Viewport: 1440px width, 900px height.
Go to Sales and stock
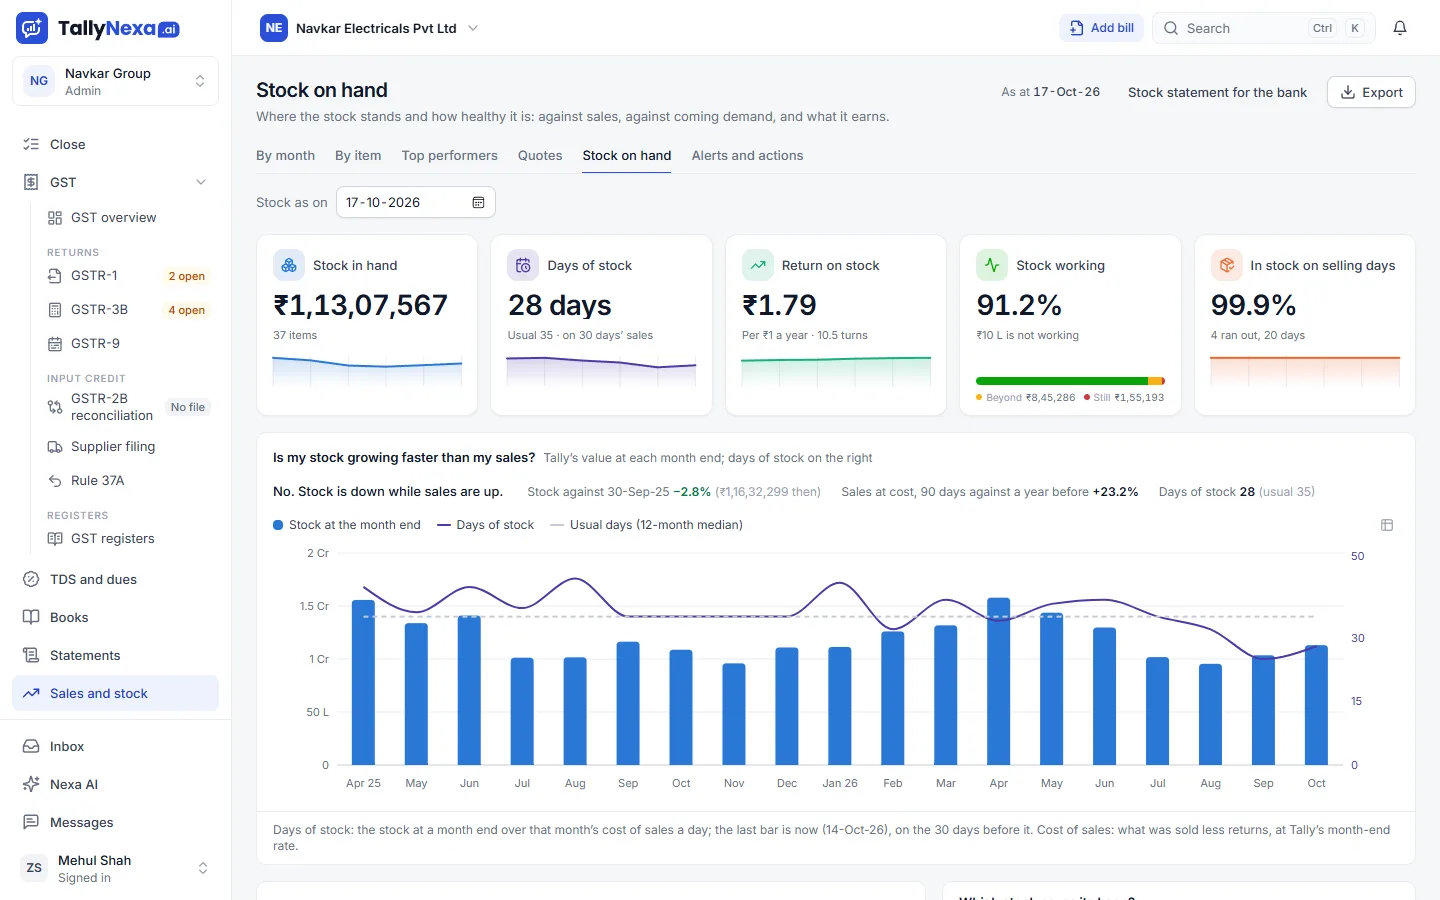[115, 693]
